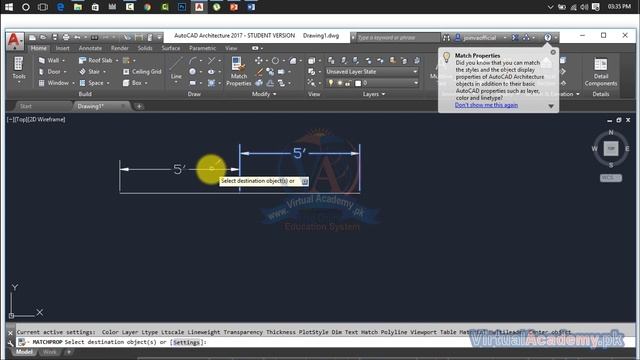Select the Ceiling Grid tool
This screenshot has width=640, height=360.
point(142,71)
